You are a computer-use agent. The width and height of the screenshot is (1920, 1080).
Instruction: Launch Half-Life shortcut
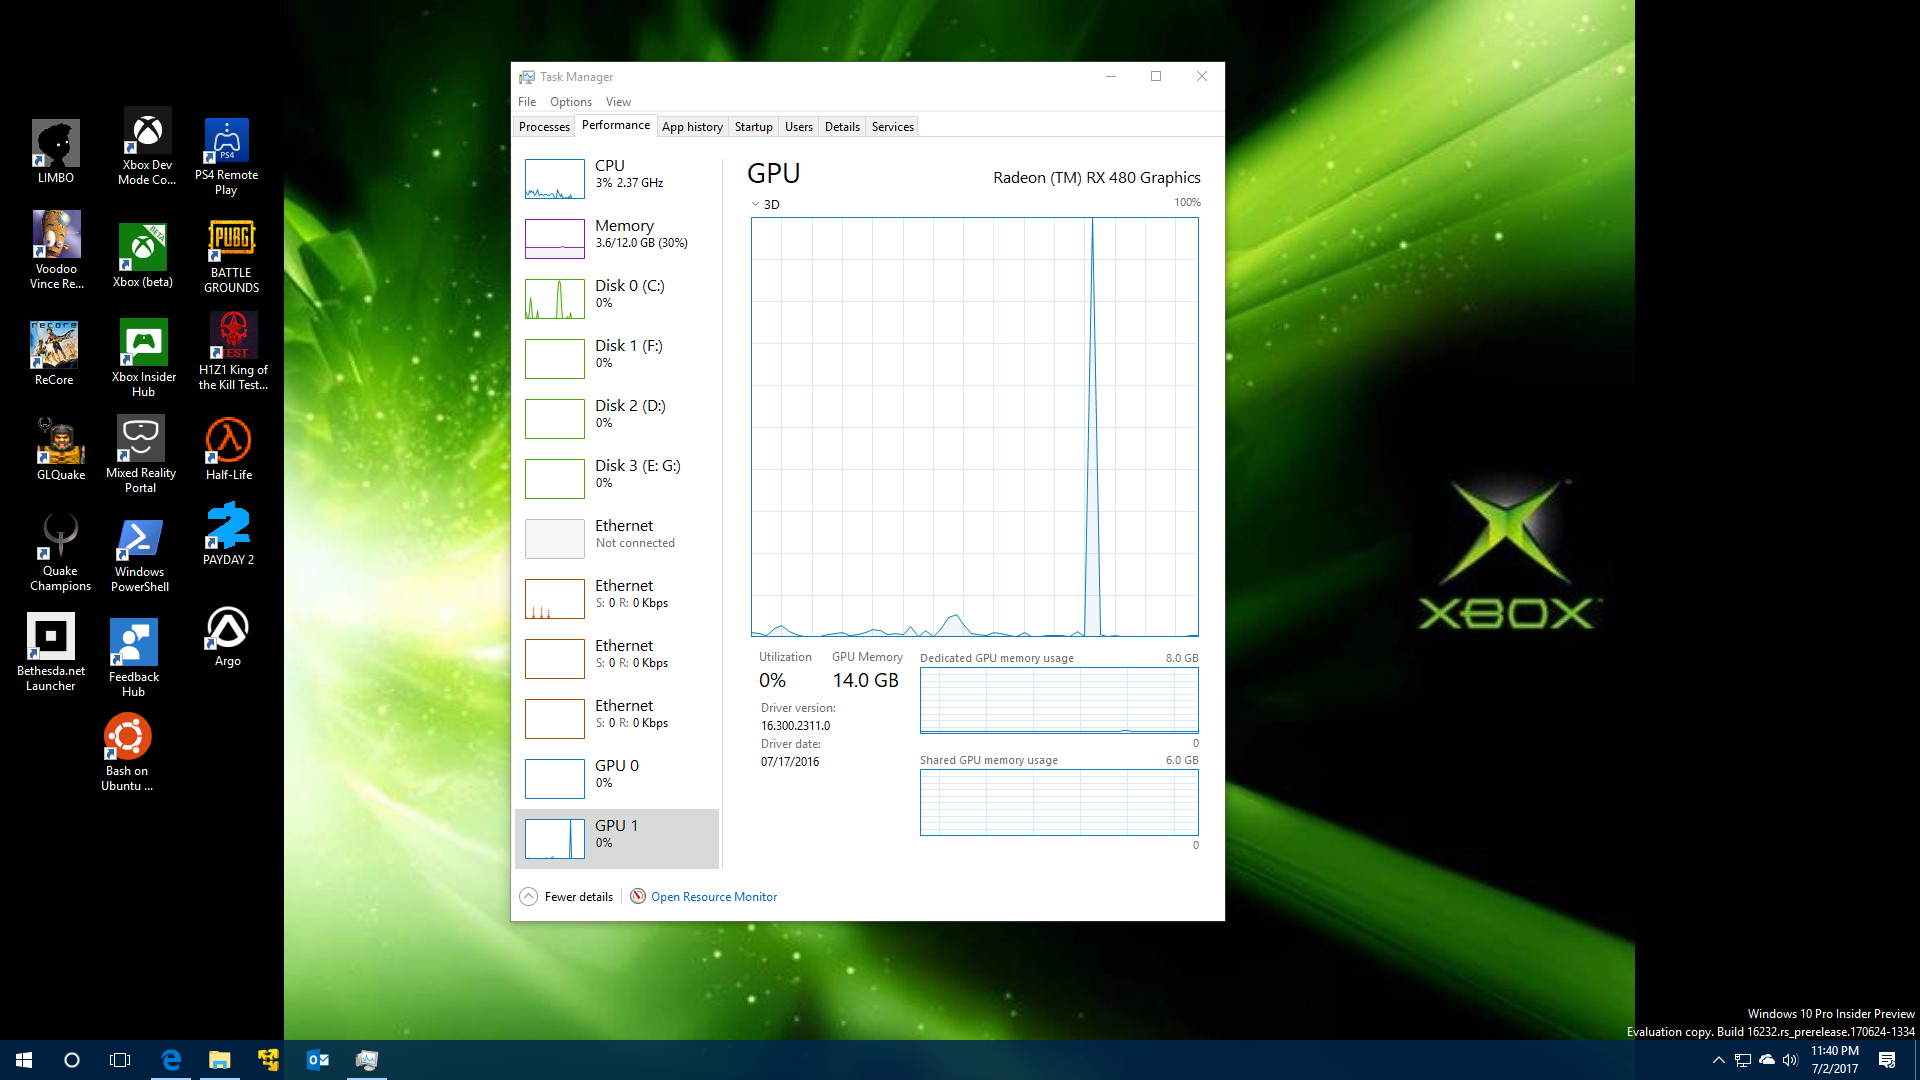click(228, 449)
